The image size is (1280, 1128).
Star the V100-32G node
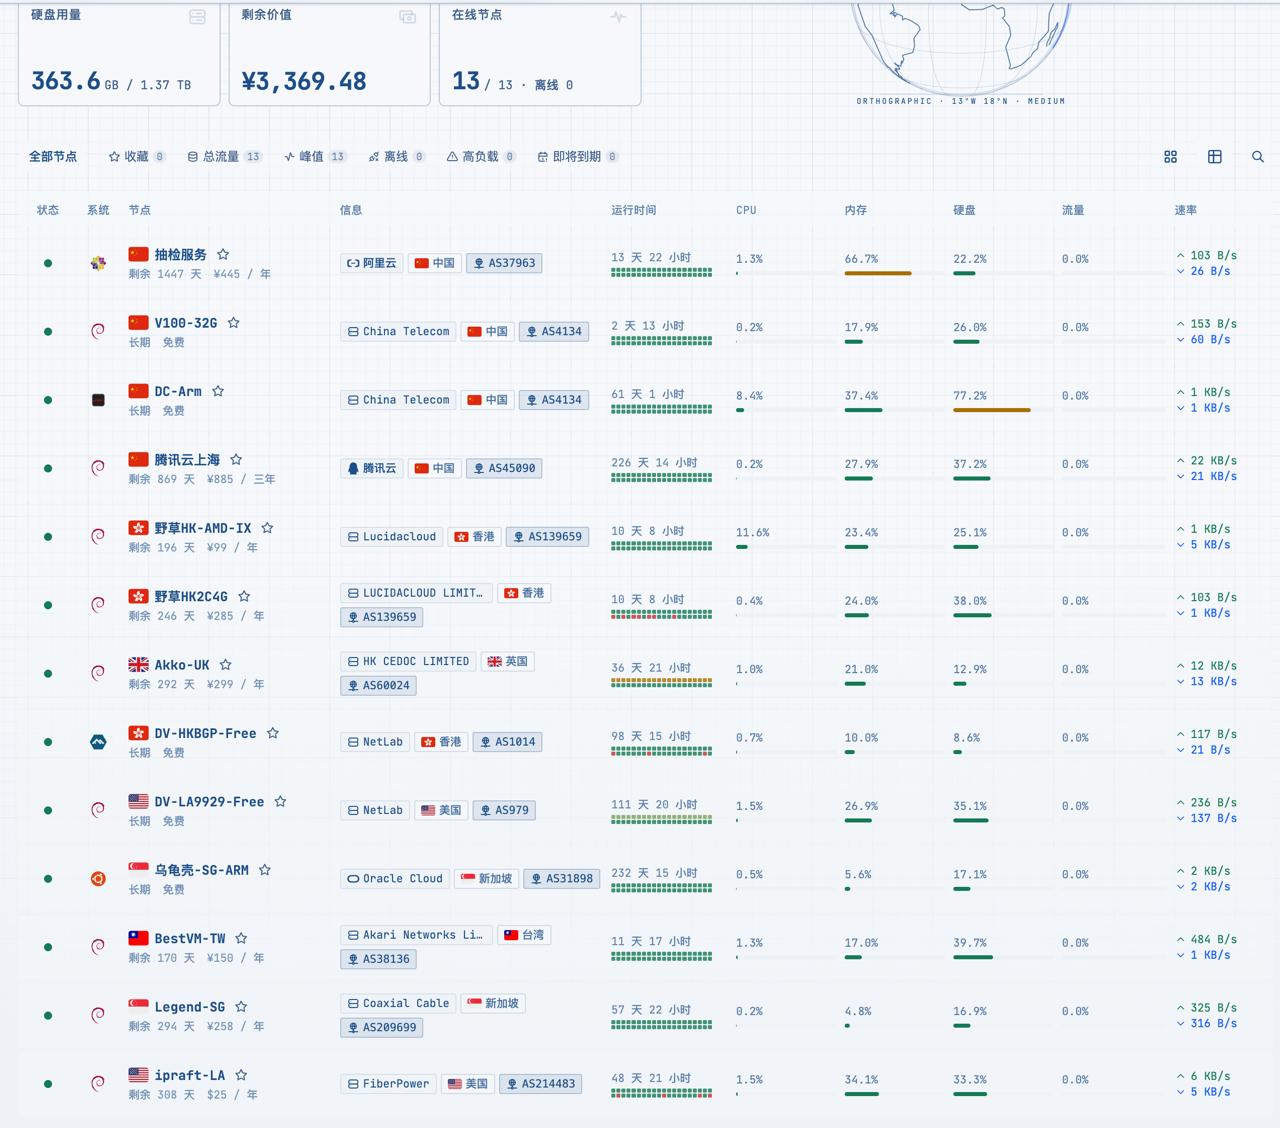point(233,323)
